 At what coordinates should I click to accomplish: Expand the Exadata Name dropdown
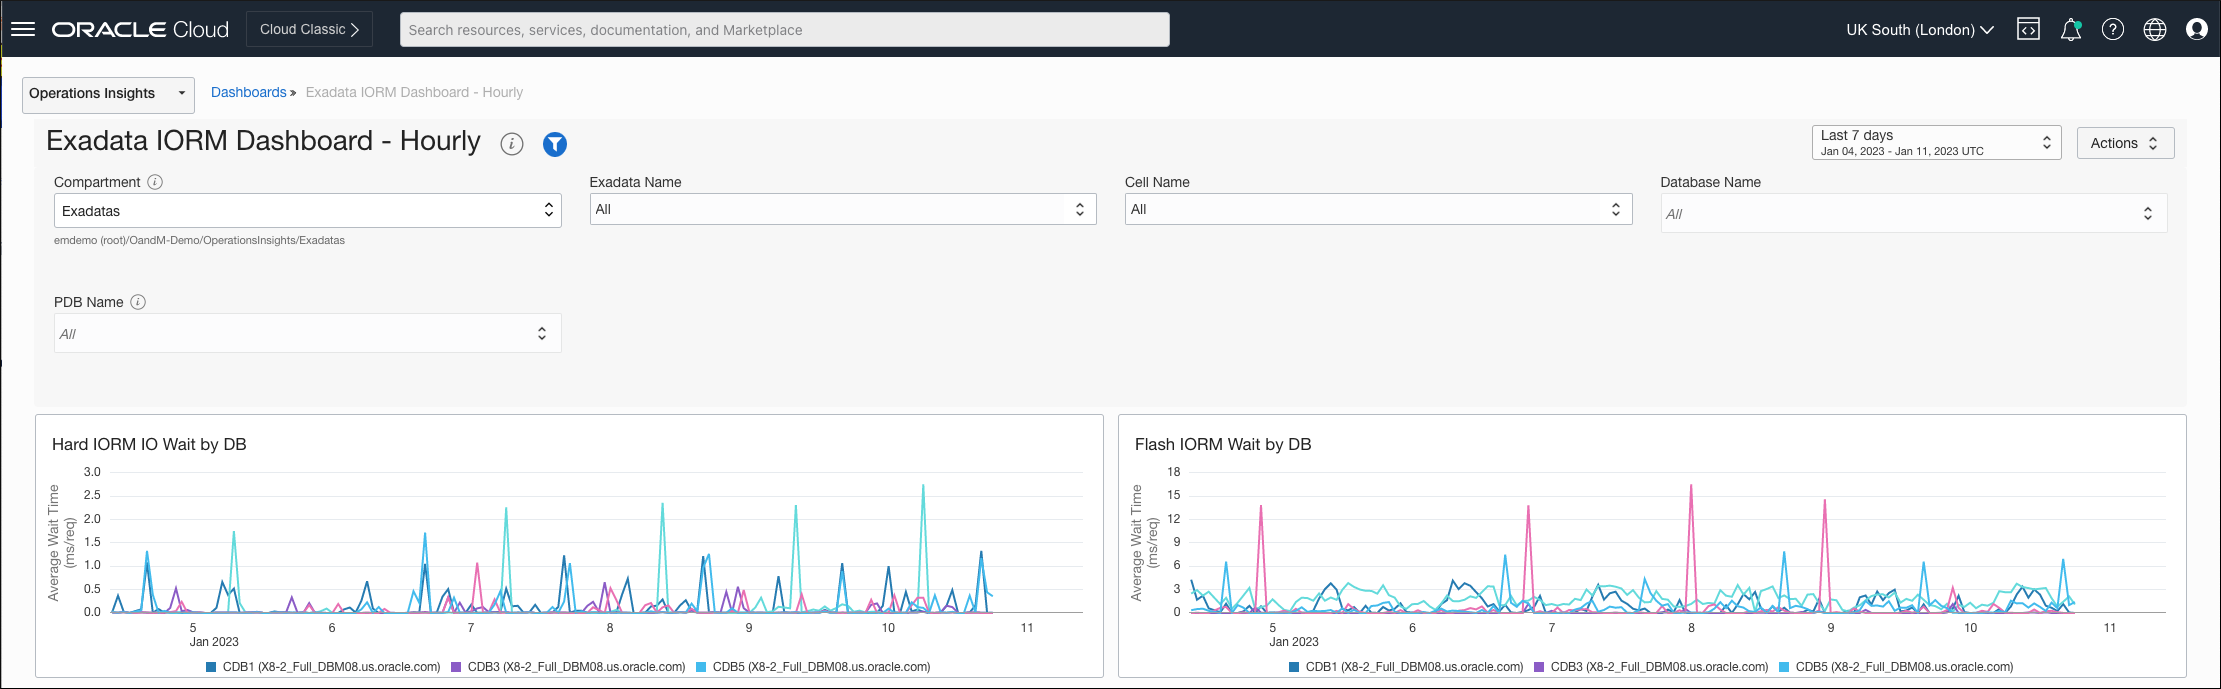pos(842,209)
